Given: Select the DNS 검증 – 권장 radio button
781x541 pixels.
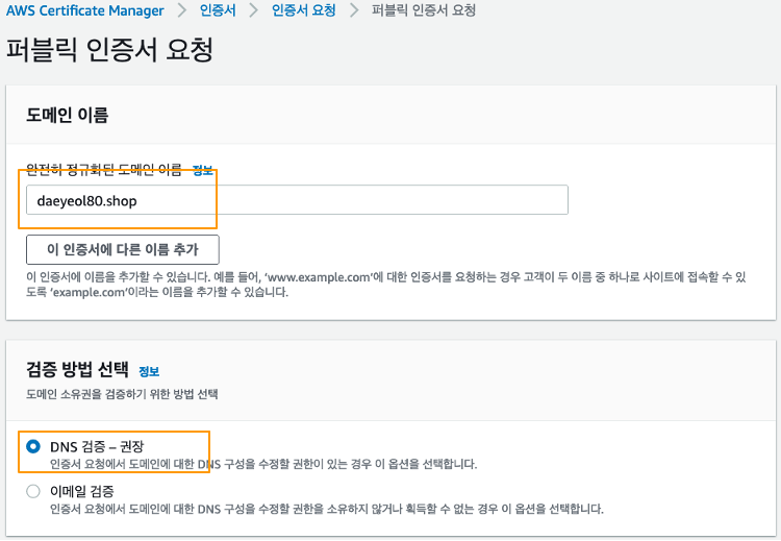Looking at the screenshot, I should click(x=34, y=446).
